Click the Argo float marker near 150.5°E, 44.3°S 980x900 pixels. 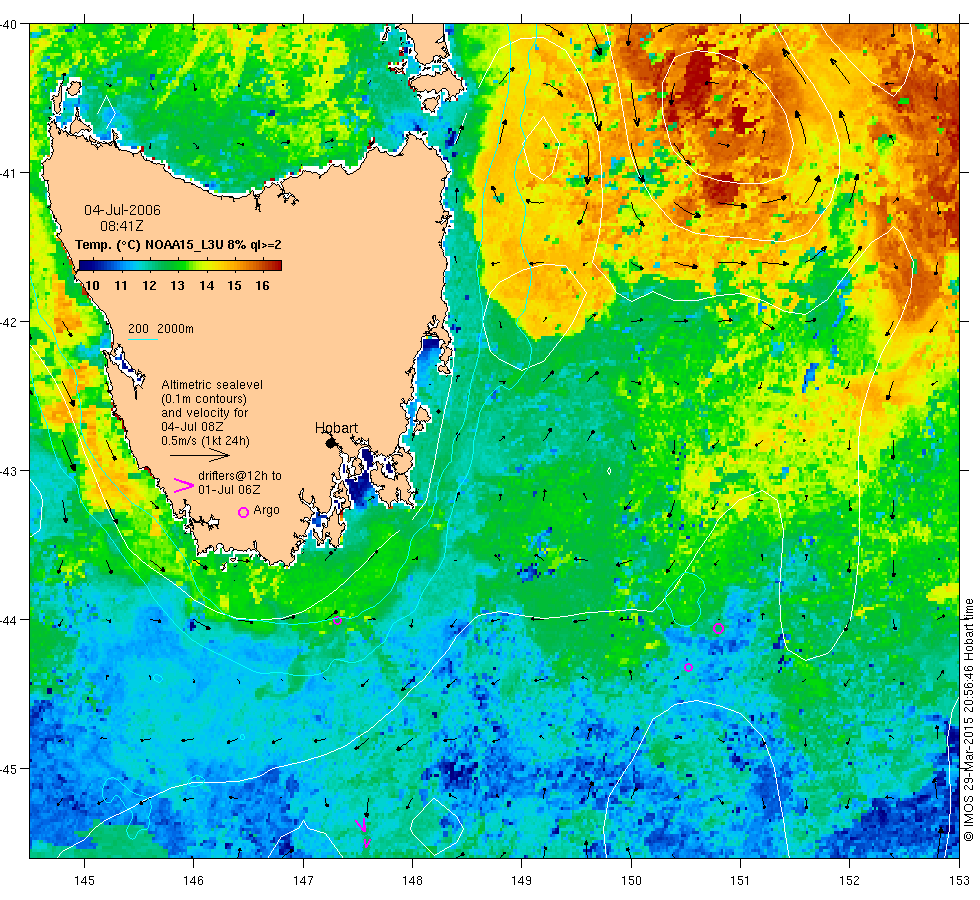[688, 668]
